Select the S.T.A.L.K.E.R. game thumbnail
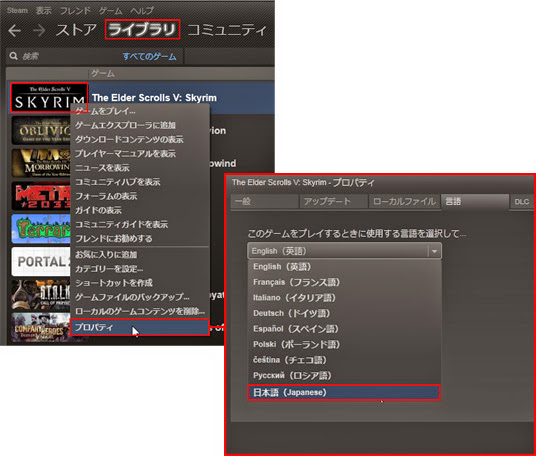This screenshot has height=456, width=540. tap(41, 294)
